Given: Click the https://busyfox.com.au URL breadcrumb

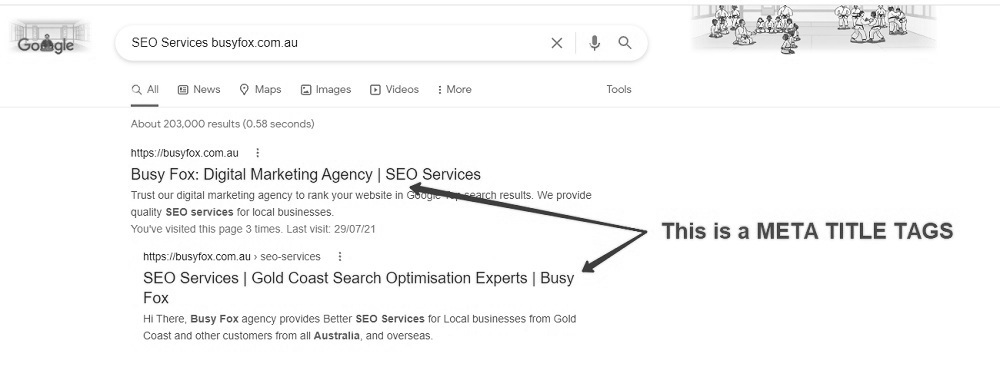Looking at the screenshot, I should click(184, 153).
